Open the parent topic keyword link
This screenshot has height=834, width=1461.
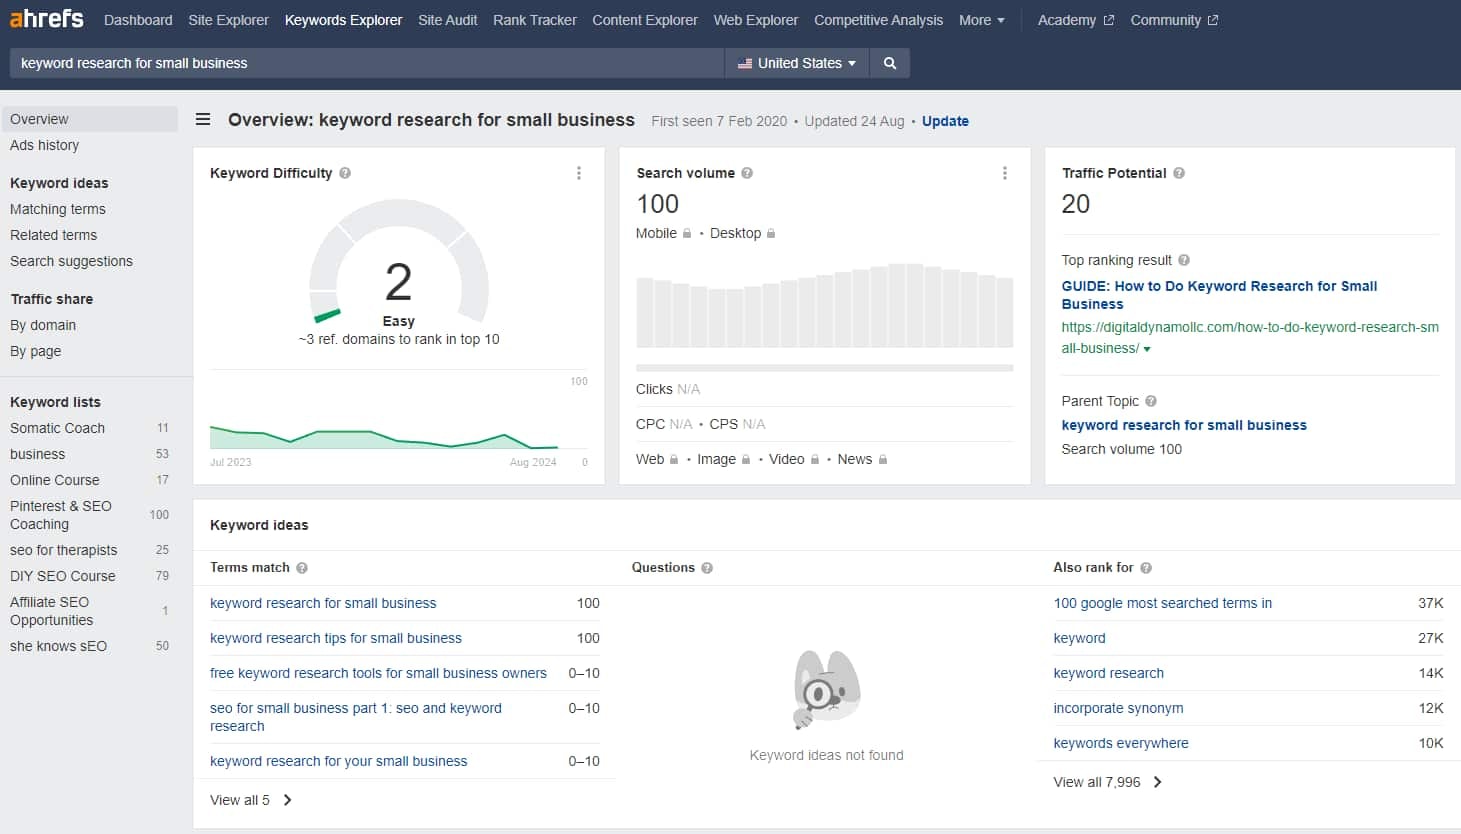1184,425
